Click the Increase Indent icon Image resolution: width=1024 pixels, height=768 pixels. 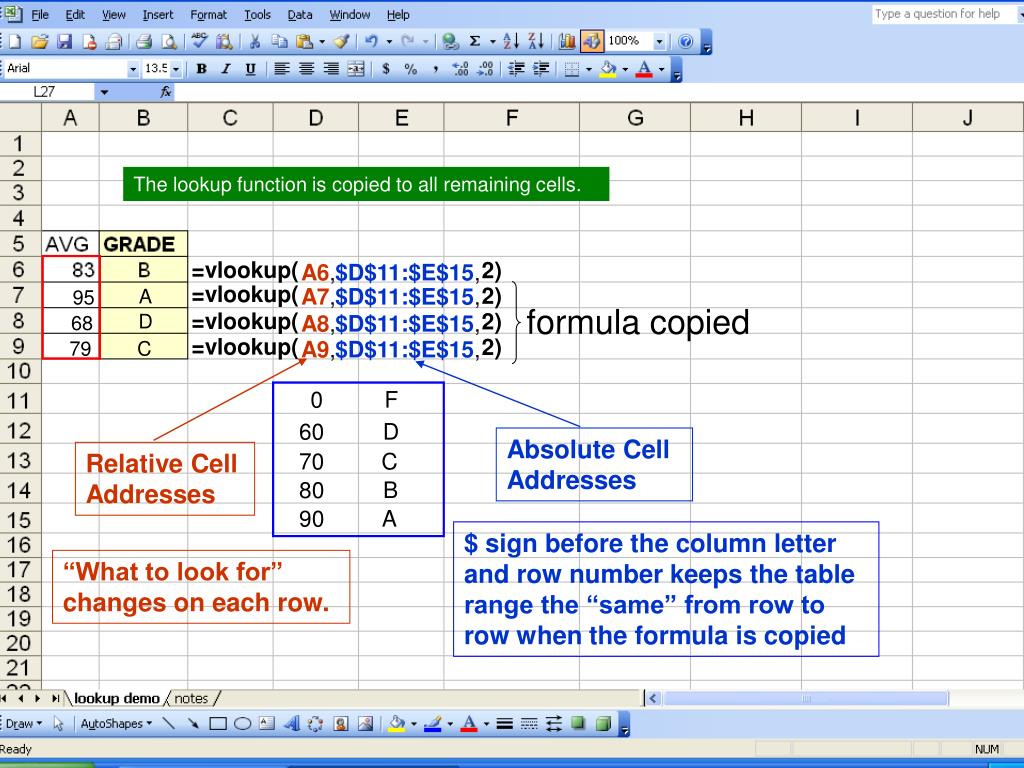click(x=541, y=69)
